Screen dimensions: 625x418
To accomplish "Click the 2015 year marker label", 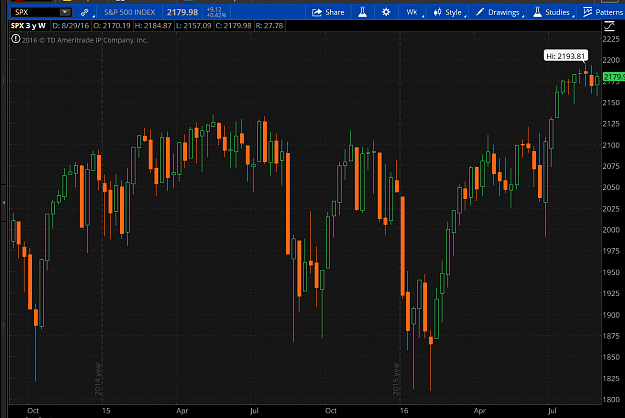I will (396, 379).
